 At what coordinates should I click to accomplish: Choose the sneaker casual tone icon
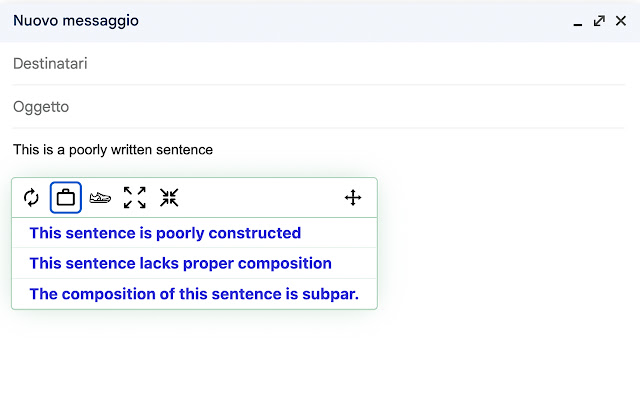100,198
